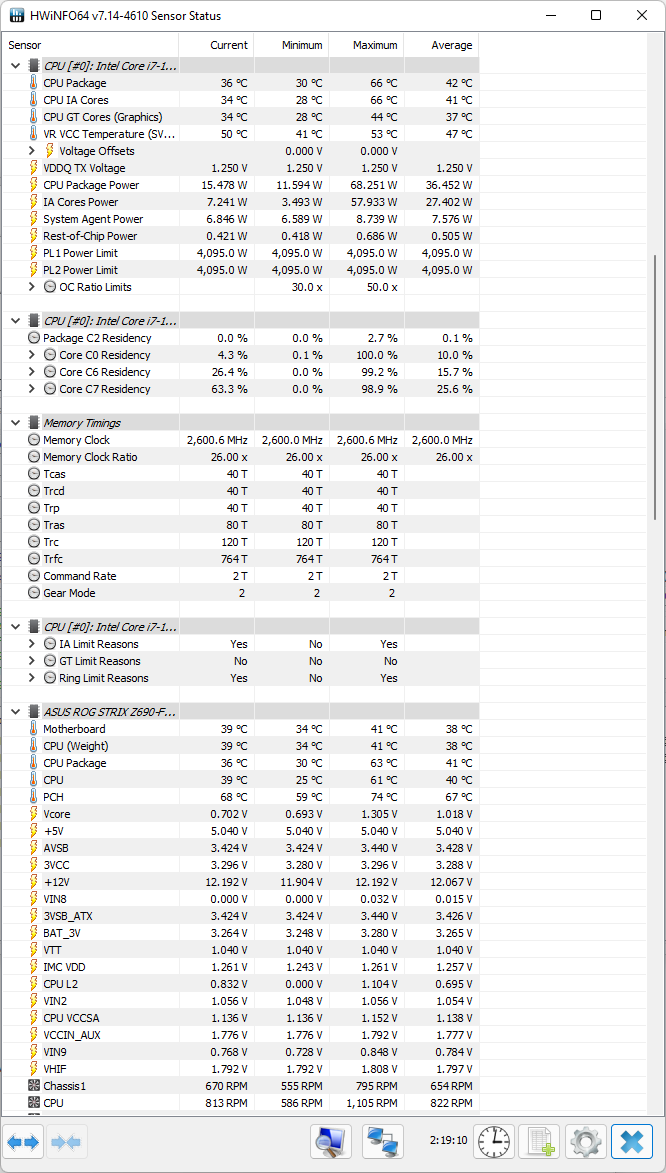Image resolution: width=666 pixels, height=1173 pixels.
Task: Click the expand layout arrows button
Action: pyautogui.click(x=23, y=1142)
